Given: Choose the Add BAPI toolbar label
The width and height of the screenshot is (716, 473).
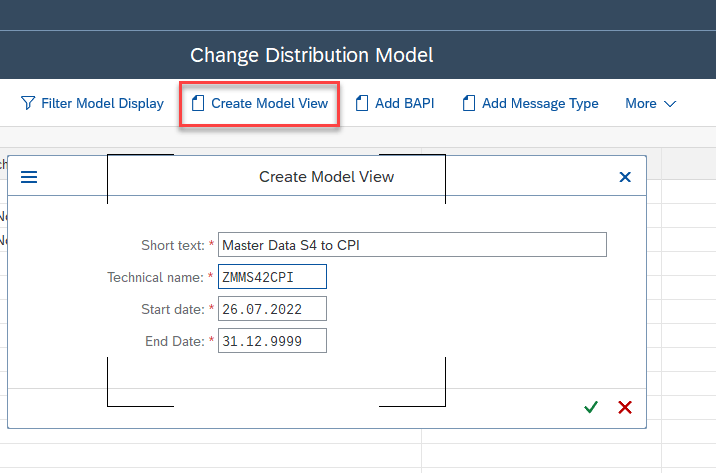Looking at the screenshot, I should (404, 104).
